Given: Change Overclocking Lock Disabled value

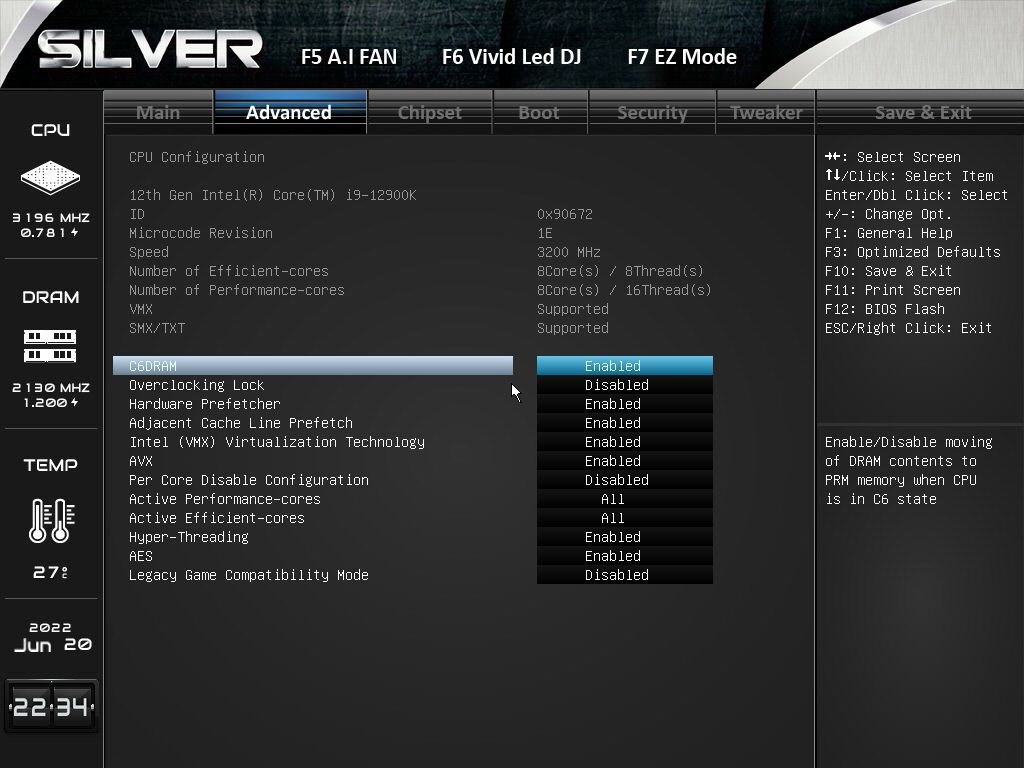Looking at the screenshot, I should (624, 385).
